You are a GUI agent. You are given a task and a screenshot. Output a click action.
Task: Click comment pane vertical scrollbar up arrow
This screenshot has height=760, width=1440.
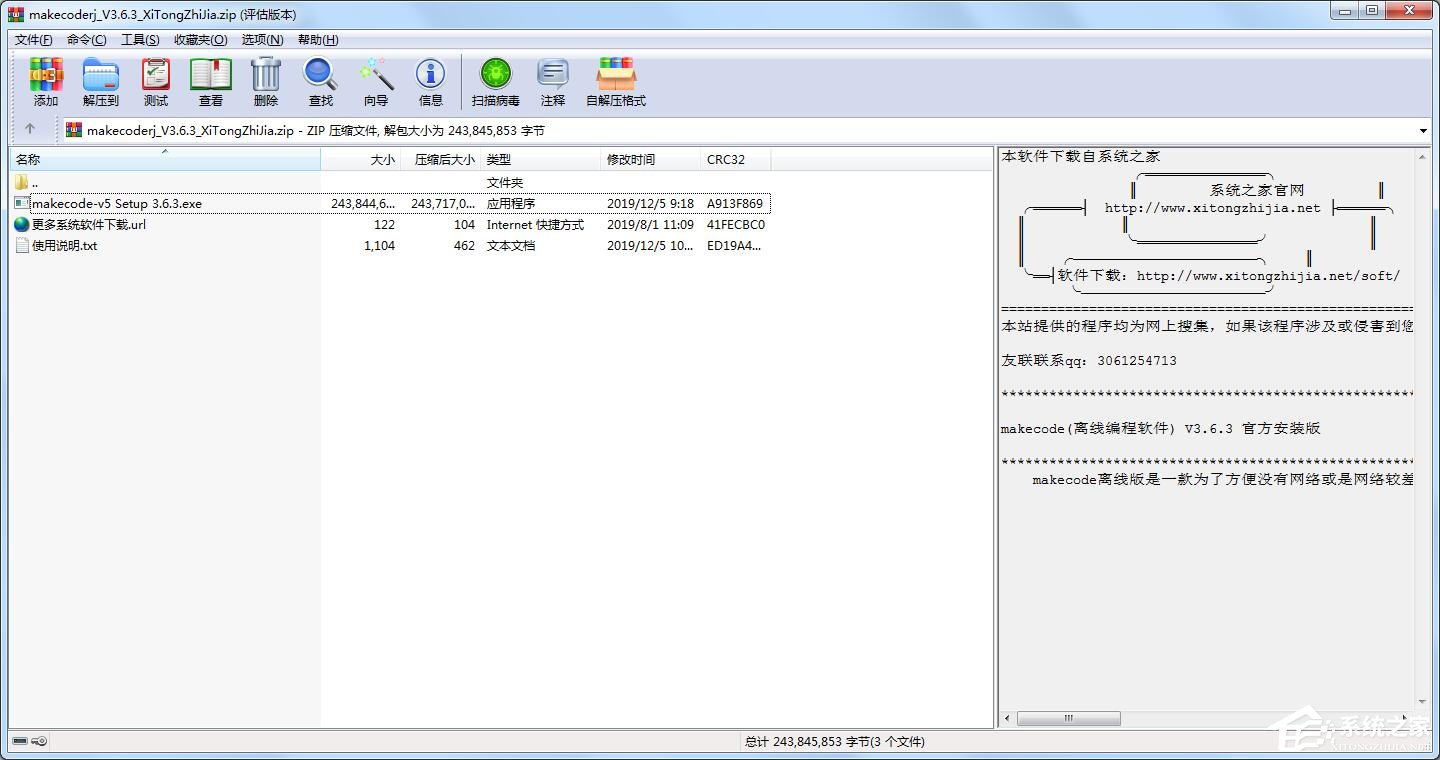1423,158
